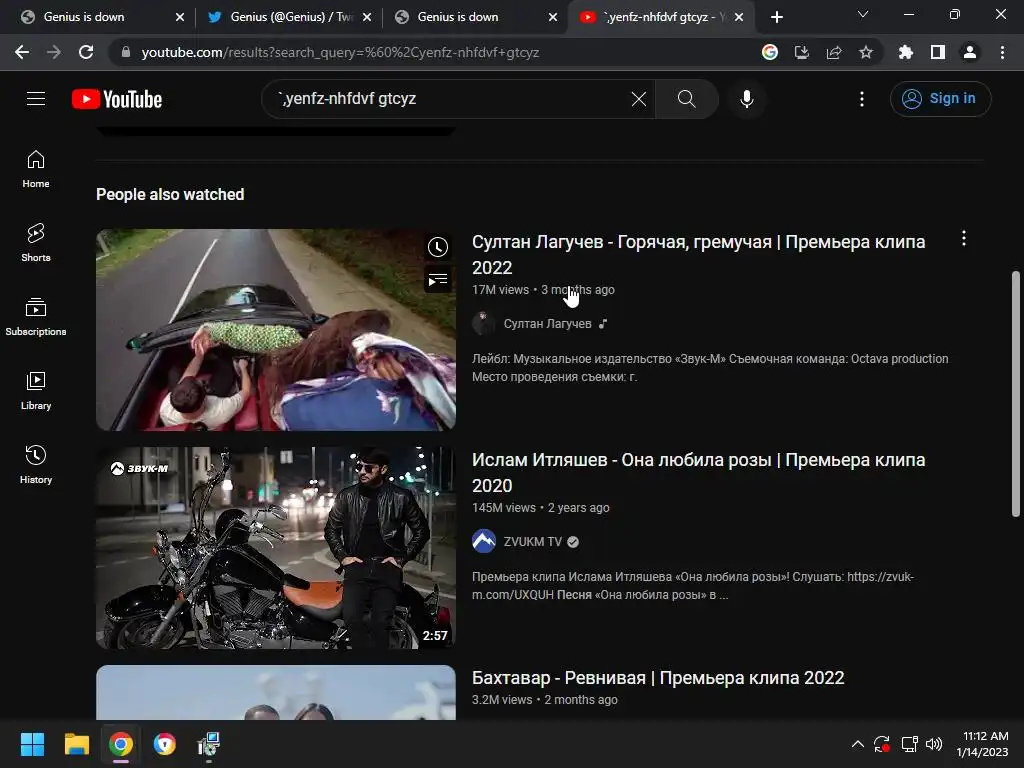Play the motorcycle video thumbnail
1024x768 pixels.
tap(276, 547)
